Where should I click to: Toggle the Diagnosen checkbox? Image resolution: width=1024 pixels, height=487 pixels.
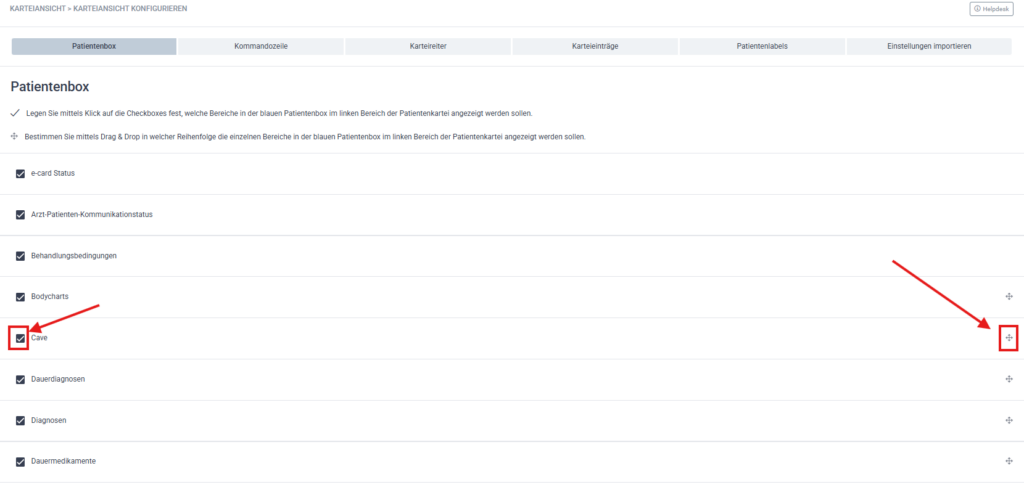pos(21,420)
